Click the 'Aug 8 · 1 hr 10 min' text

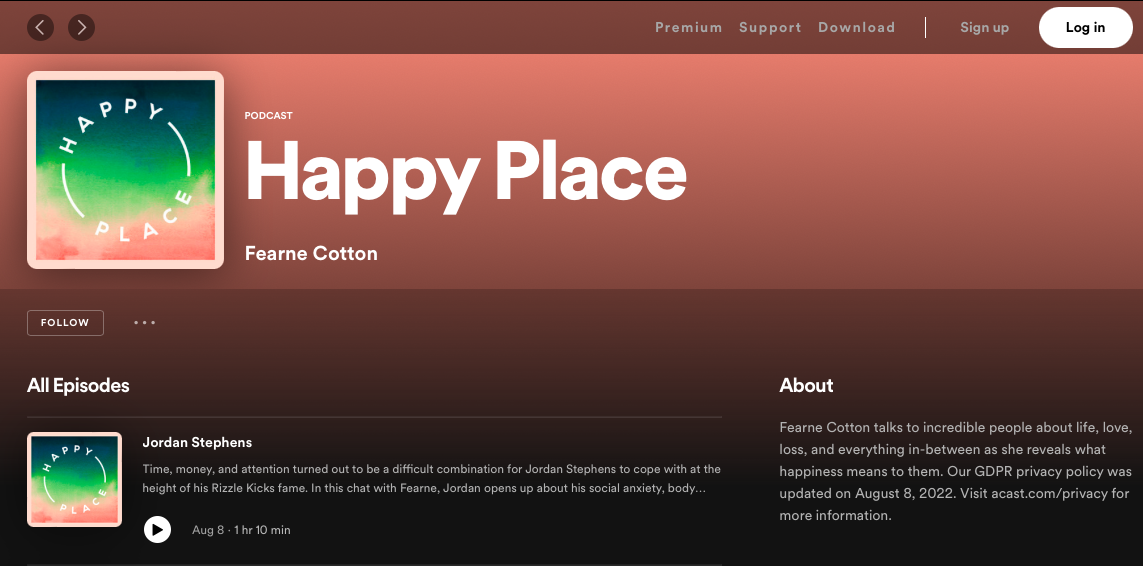pos(241,530)
